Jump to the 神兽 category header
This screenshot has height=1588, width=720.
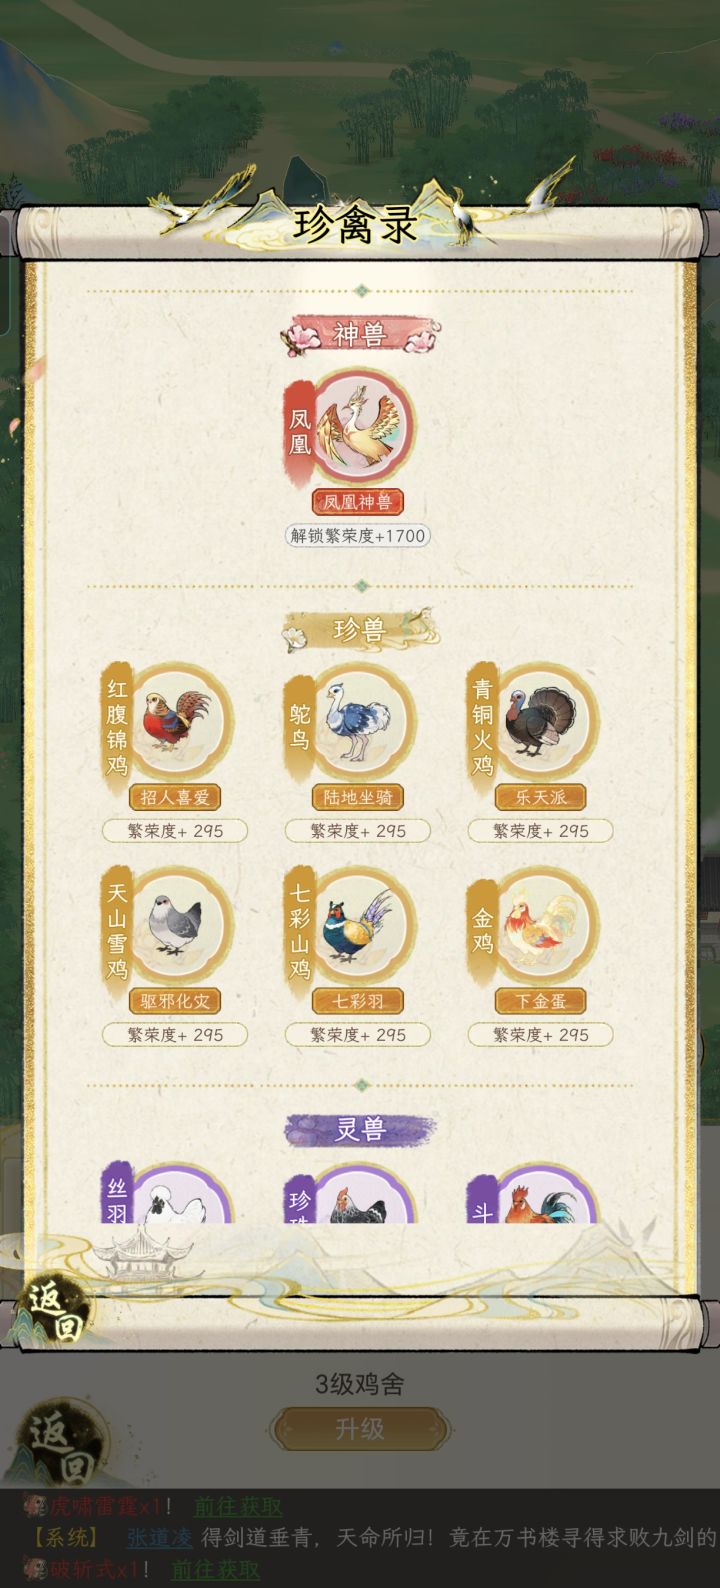(x=360, y=335)
